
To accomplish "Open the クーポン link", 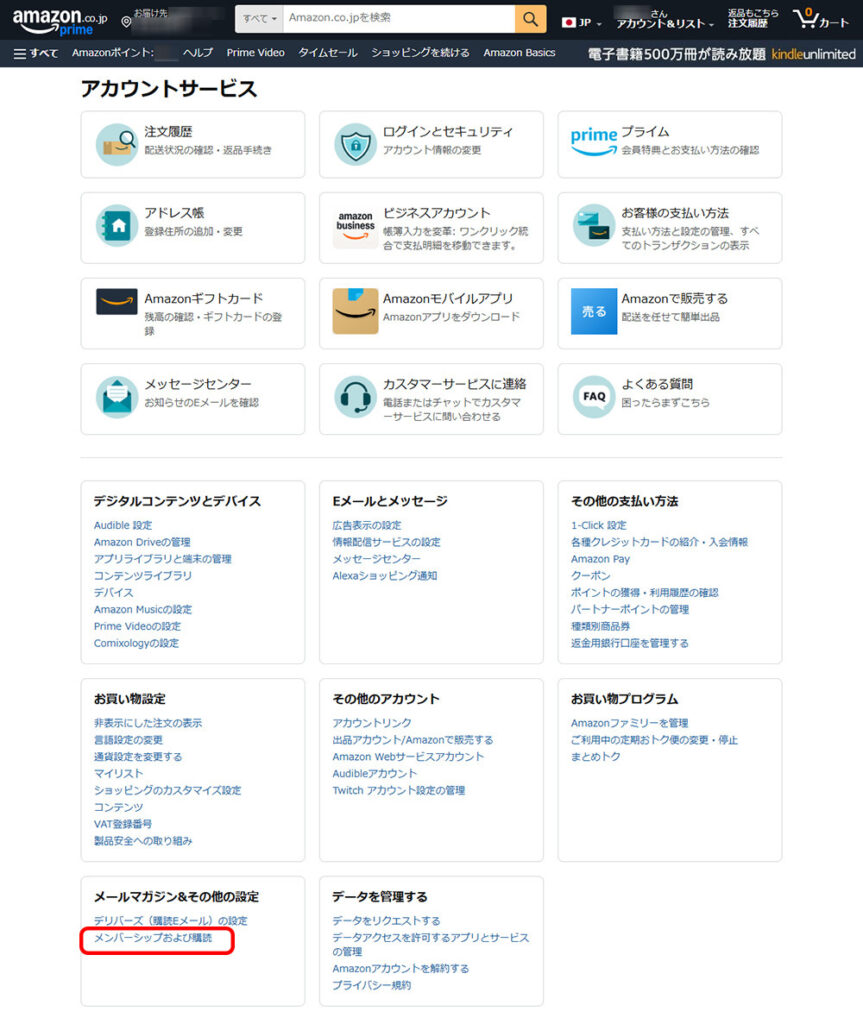I will point(591,576).
